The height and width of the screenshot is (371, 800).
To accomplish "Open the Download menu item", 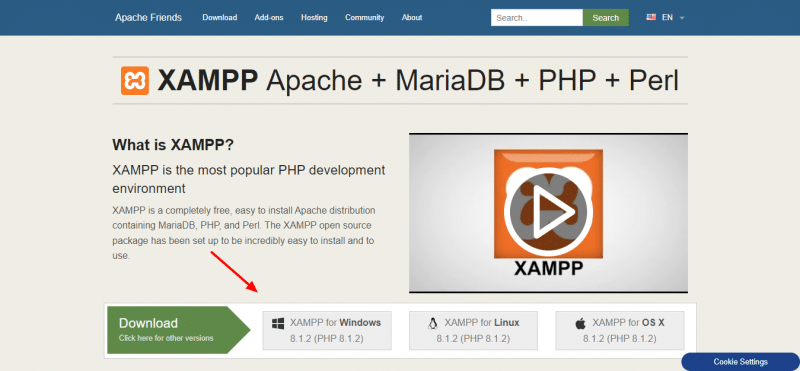I will [x=219, y=17].
